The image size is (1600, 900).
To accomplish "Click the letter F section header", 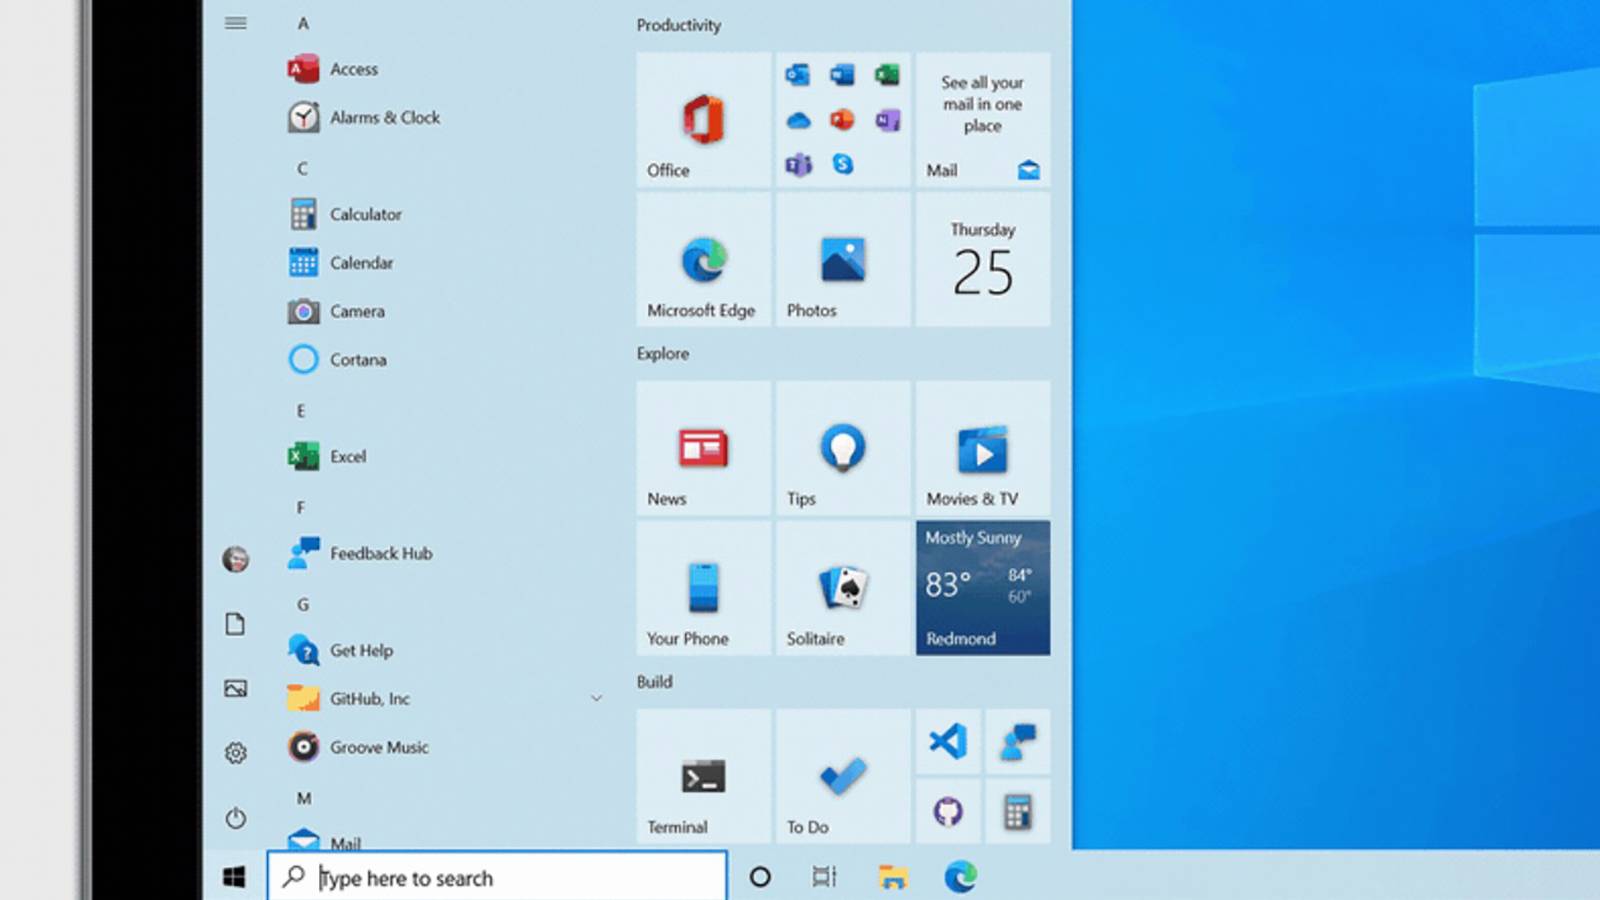I will coord(301,507).
